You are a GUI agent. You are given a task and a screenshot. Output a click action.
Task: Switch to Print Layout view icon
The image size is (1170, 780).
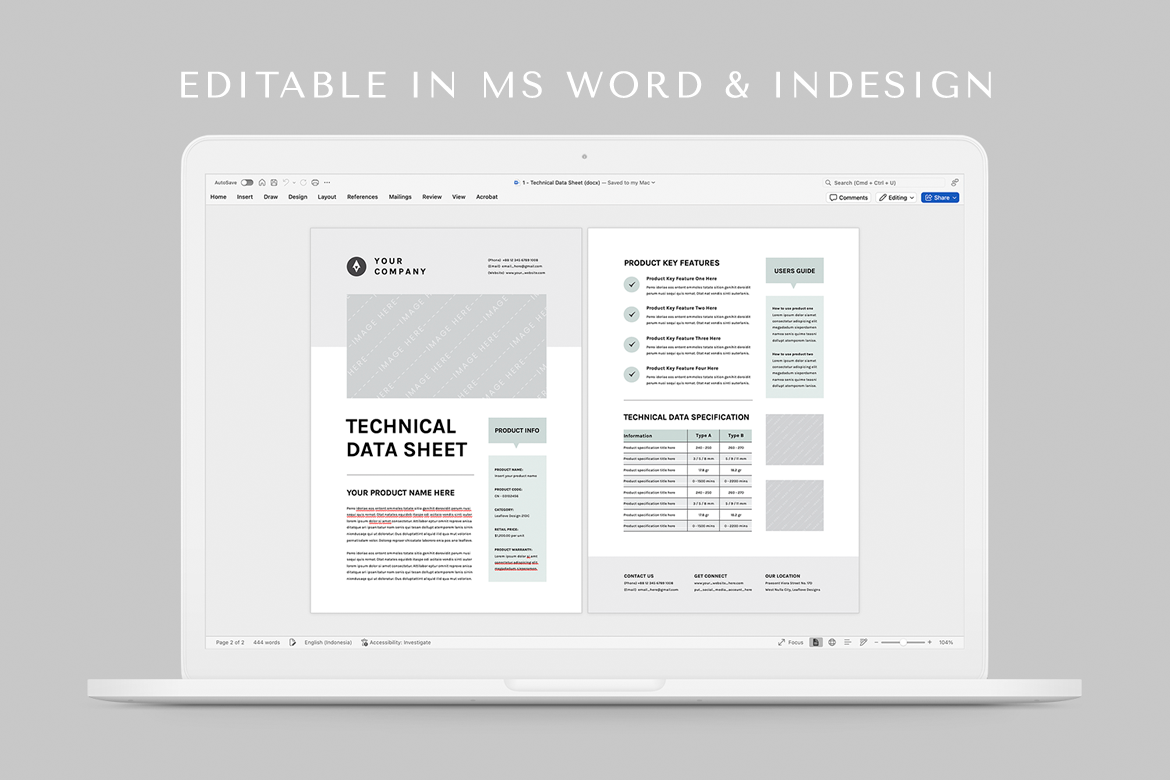click(817, 642)
